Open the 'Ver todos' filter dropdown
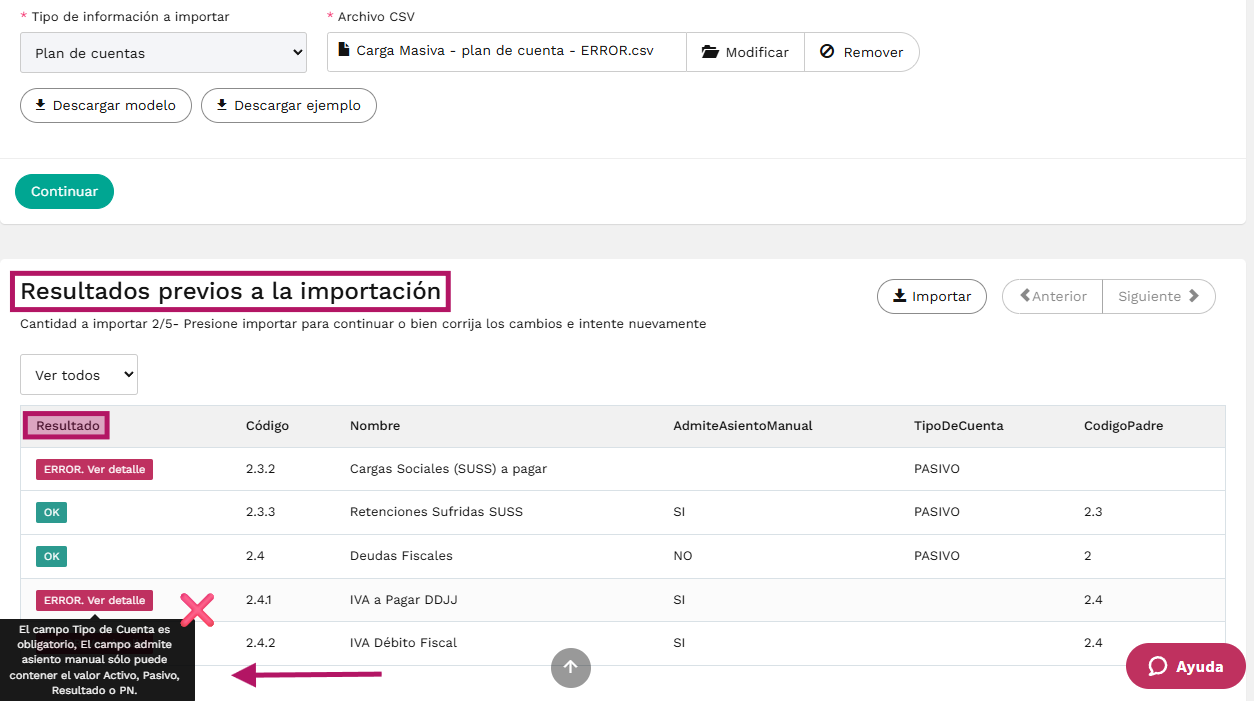The width and height of the screenshot is (1254, 701). coord(79,375)
